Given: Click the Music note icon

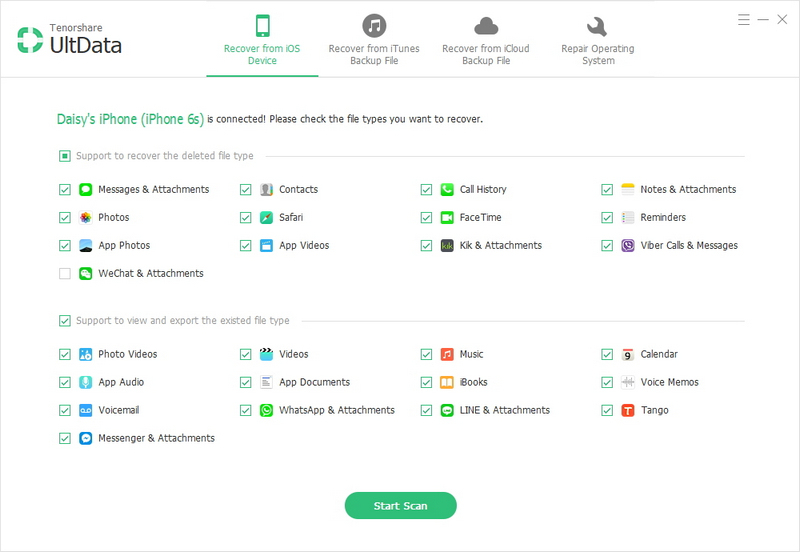Looking at the screenshot, I should (x=447, y=355).
